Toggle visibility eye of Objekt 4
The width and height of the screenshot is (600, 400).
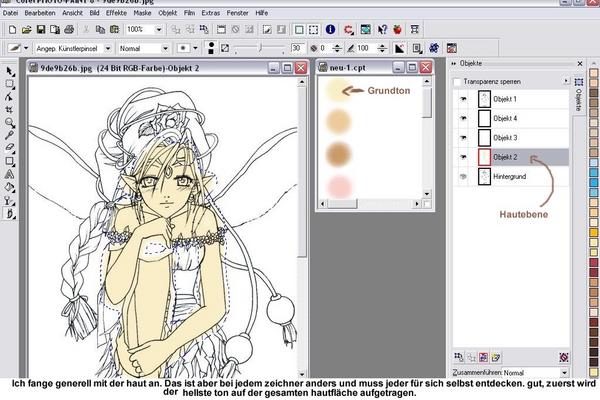pyautogui.click(x=463, y=118)
